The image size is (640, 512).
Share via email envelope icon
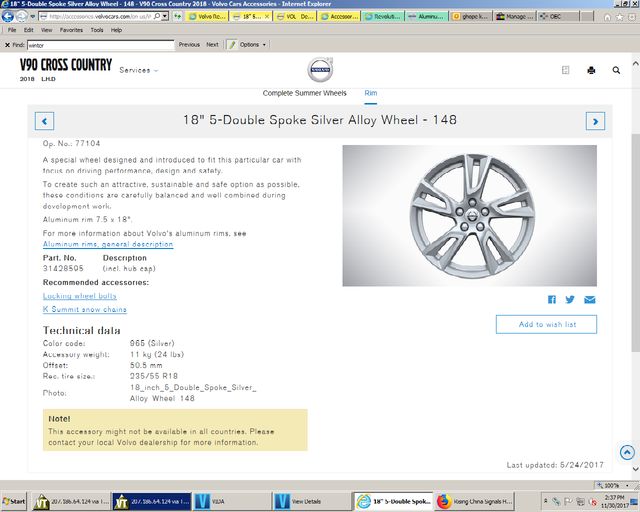589,300
